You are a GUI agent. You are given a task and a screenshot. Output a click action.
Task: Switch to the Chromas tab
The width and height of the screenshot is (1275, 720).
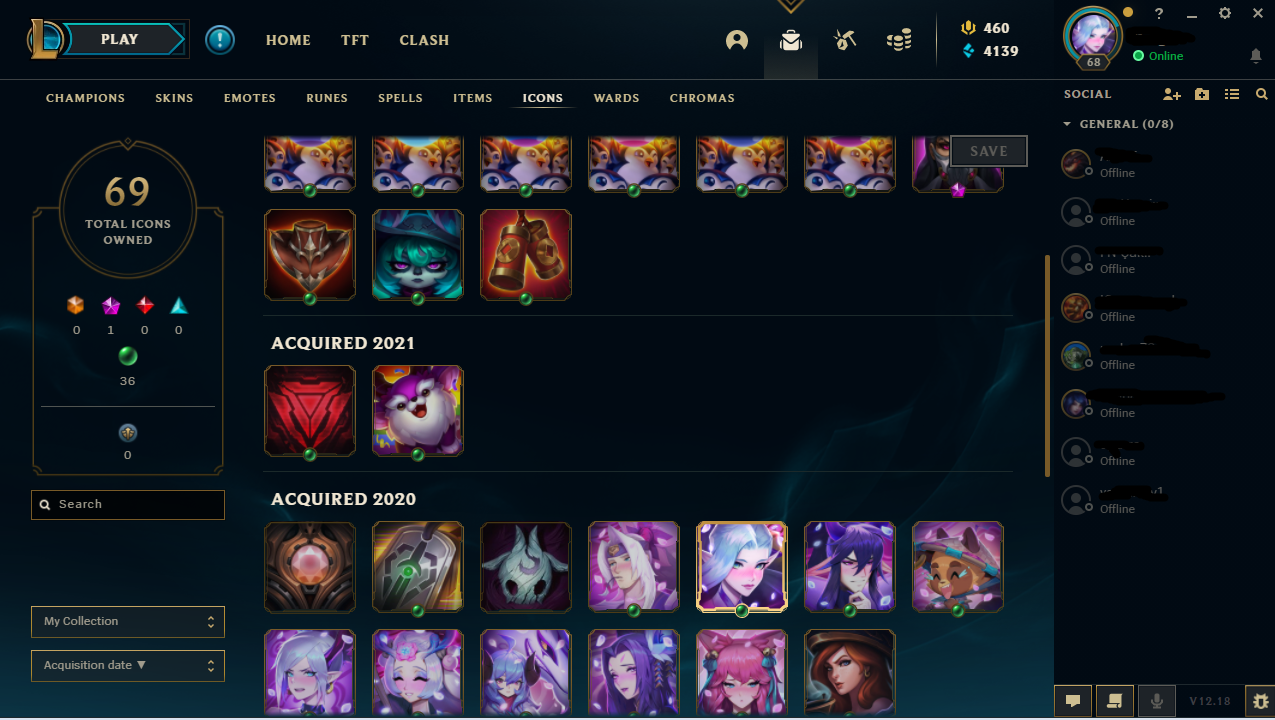point(702,98)
